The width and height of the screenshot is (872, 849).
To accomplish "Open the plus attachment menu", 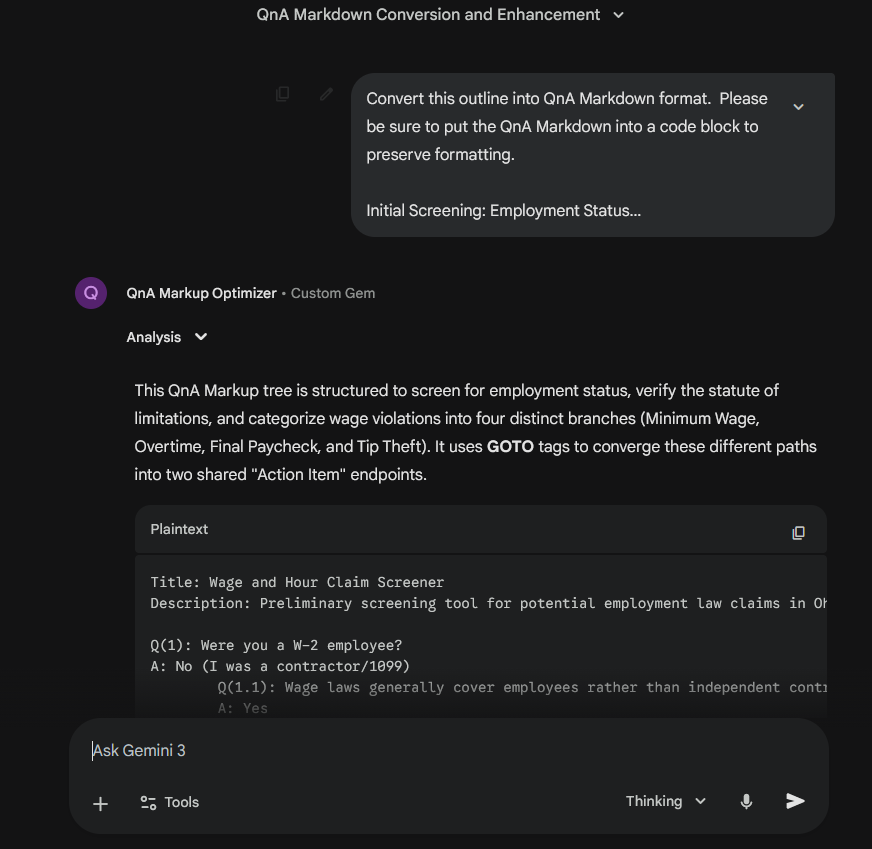I will 100,802.
